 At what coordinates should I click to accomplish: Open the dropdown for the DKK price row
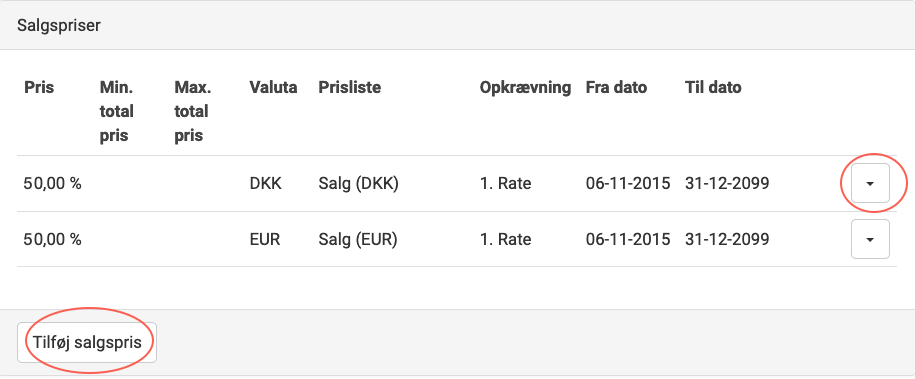click(x=870, y=183)
